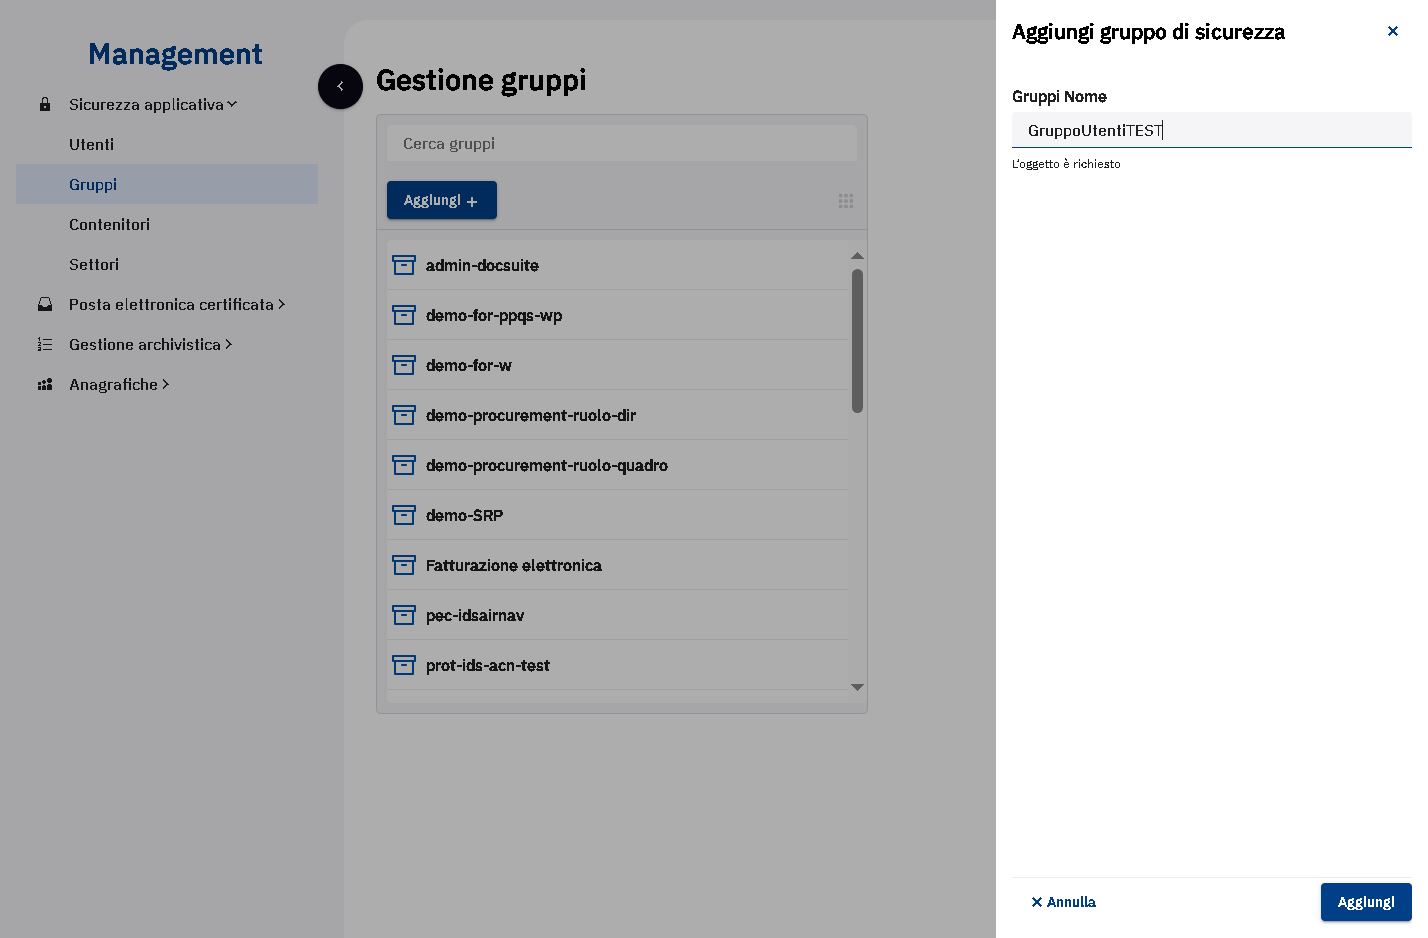Cancel with the Annulla button
This screenshot has height=938, width=1428.
coord(1063,902)
